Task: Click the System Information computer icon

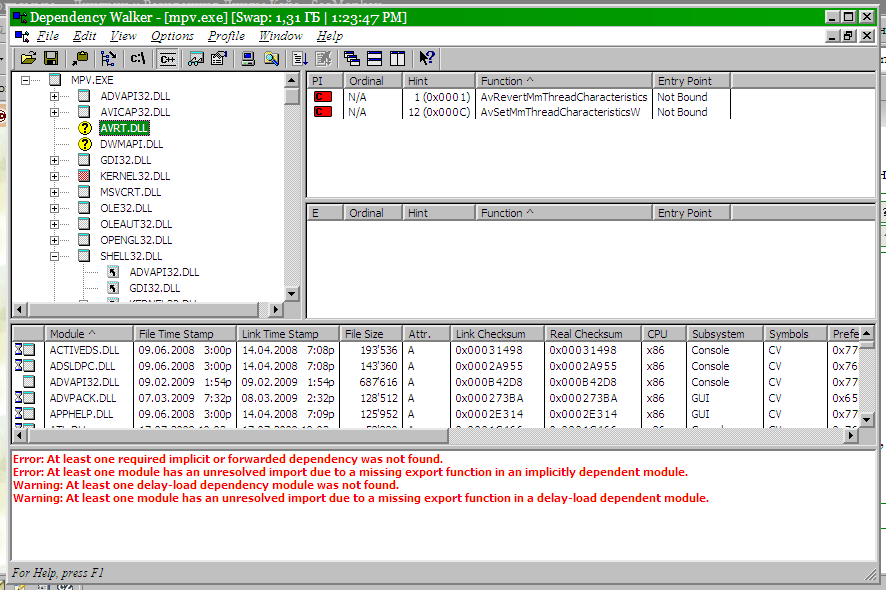Action: coord(248,59)
